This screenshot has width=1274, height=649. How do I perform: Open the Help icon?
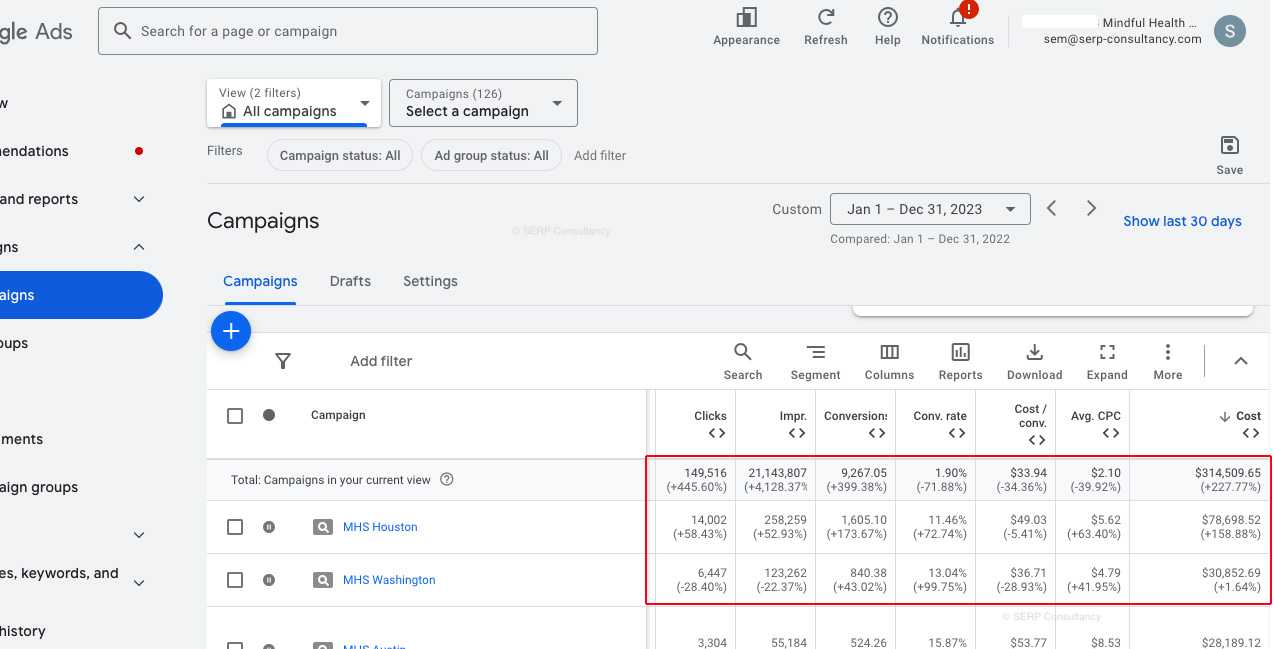pyautogui.click(x=887, y=18)
